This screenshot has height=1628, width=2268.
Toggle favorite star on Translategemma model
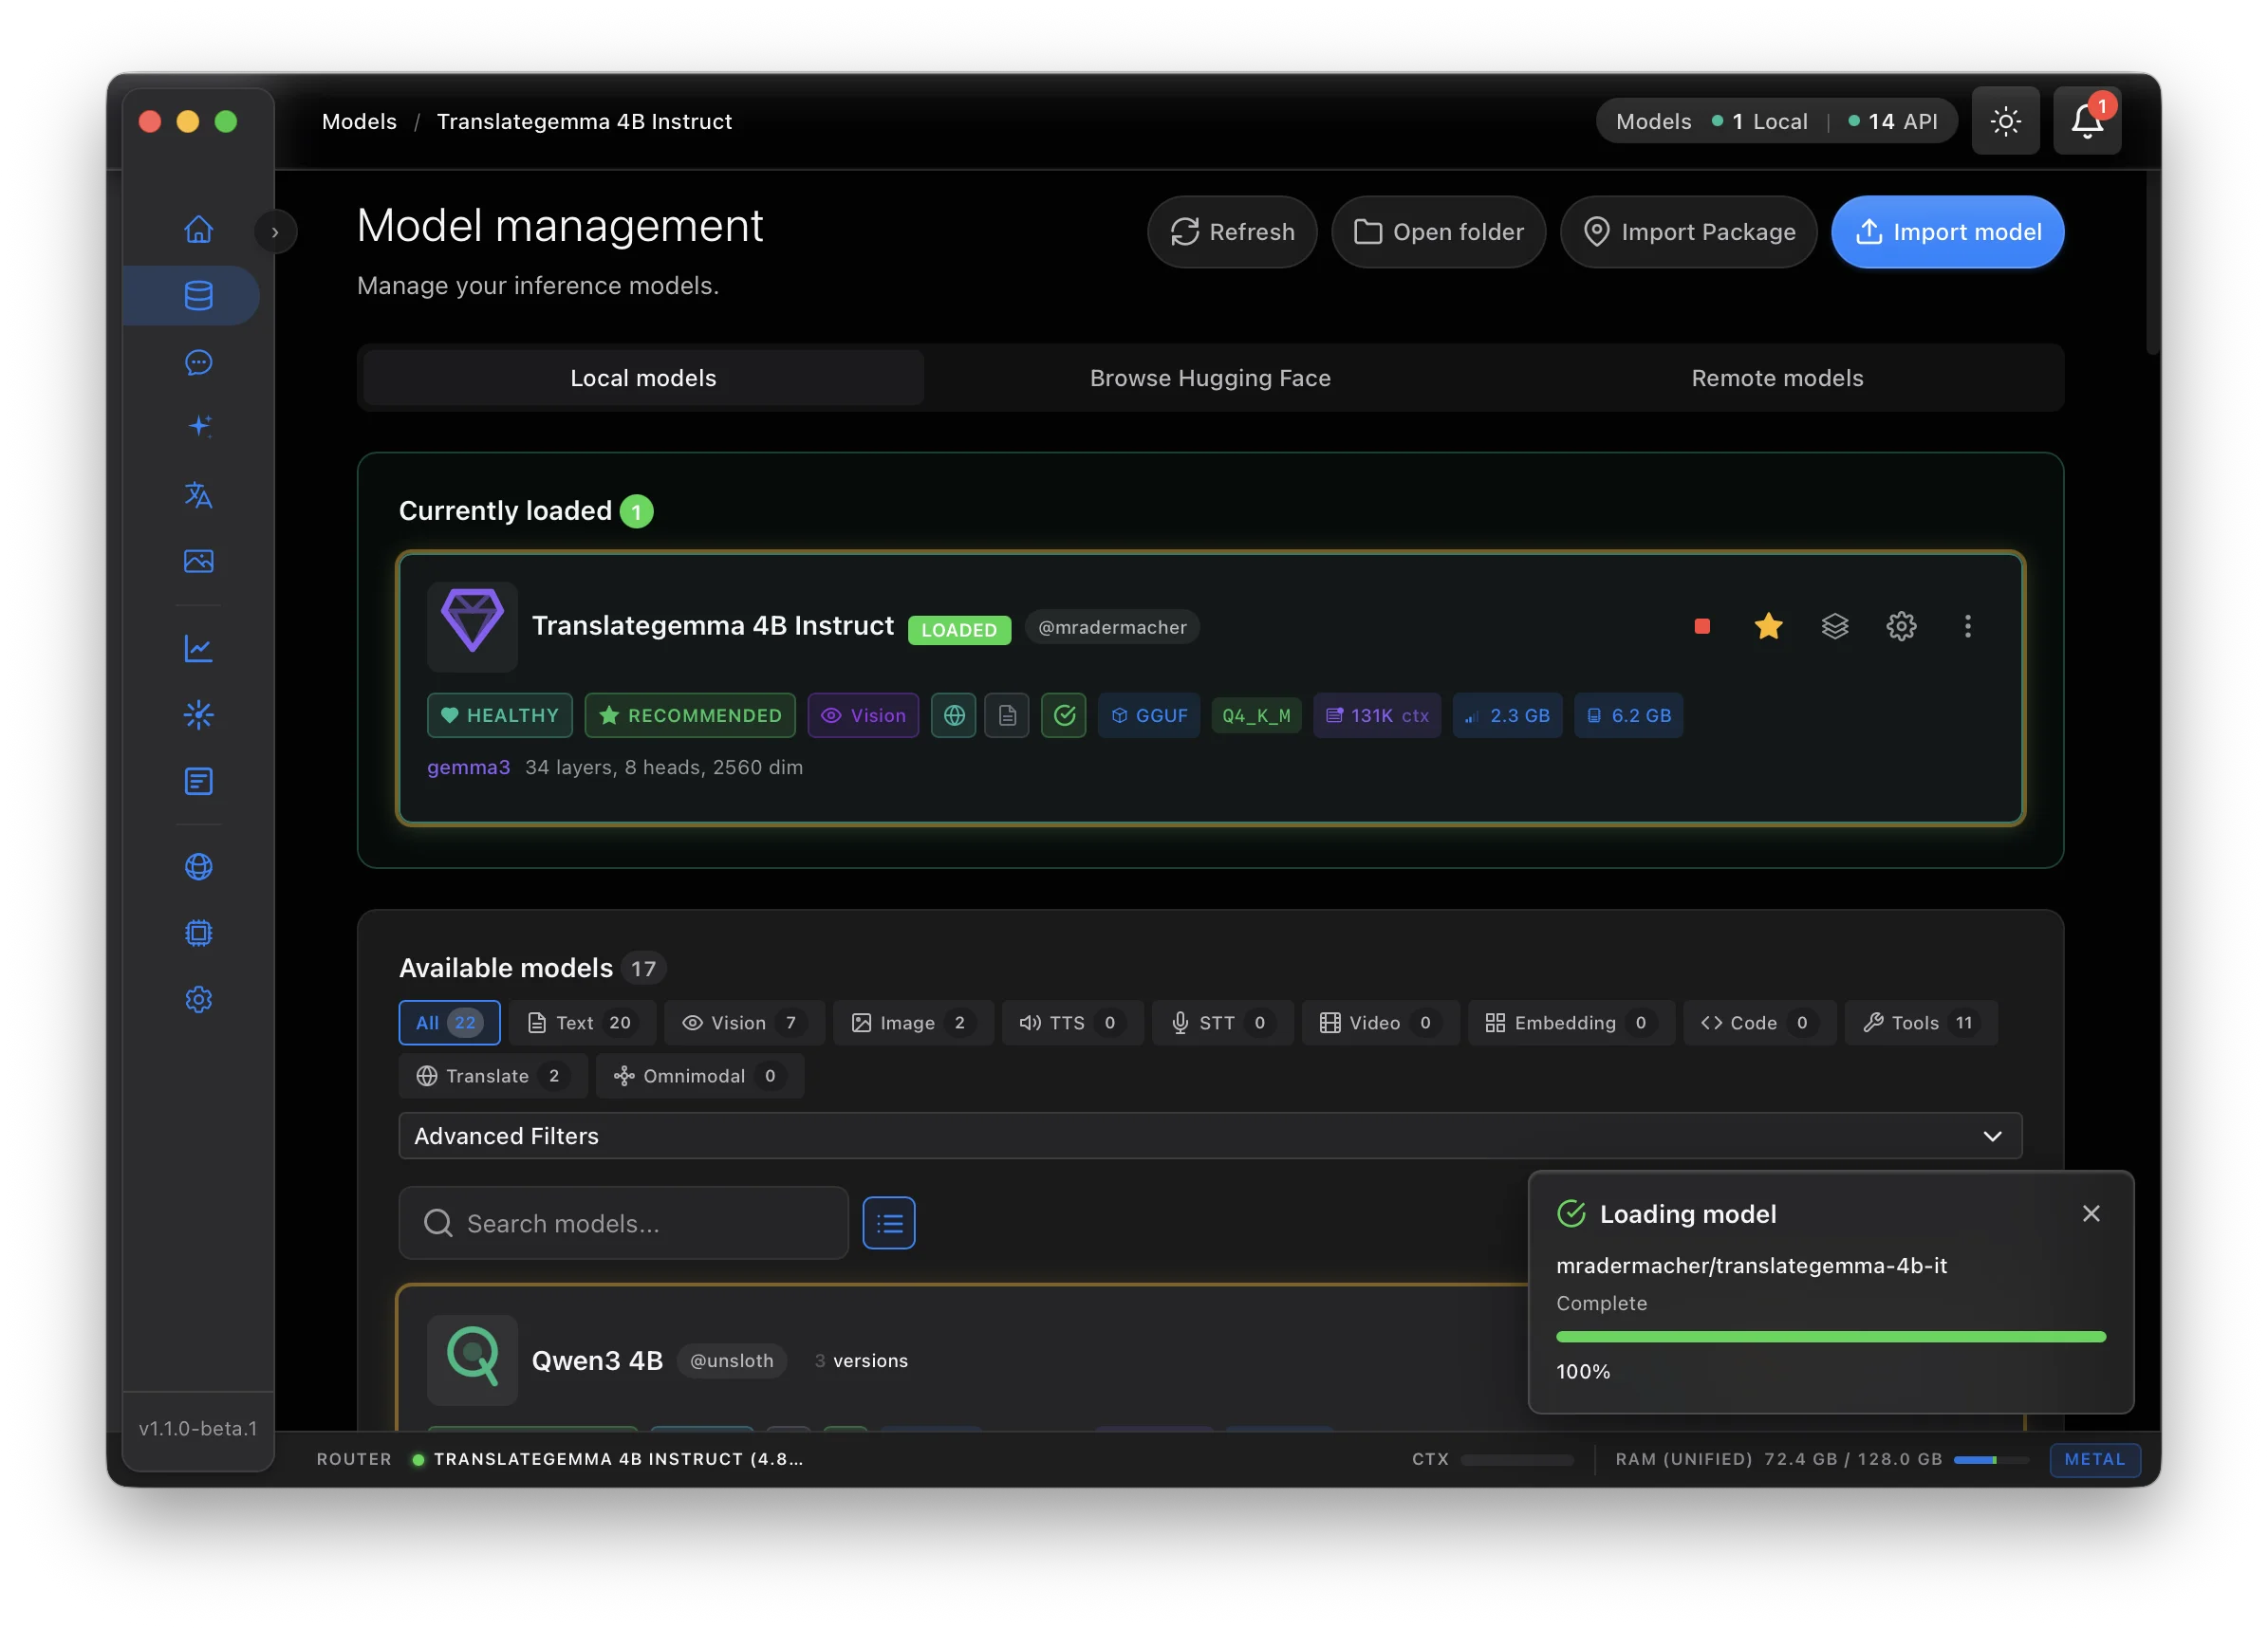(x=1768, y=626)
